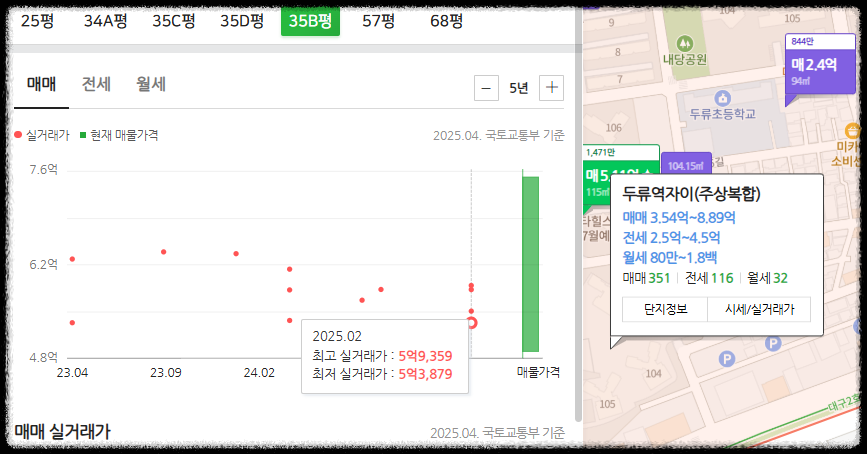Switch to the 월세 transaction tab
The width and height of the screenshot is (867, 454).
pos(151,85)
